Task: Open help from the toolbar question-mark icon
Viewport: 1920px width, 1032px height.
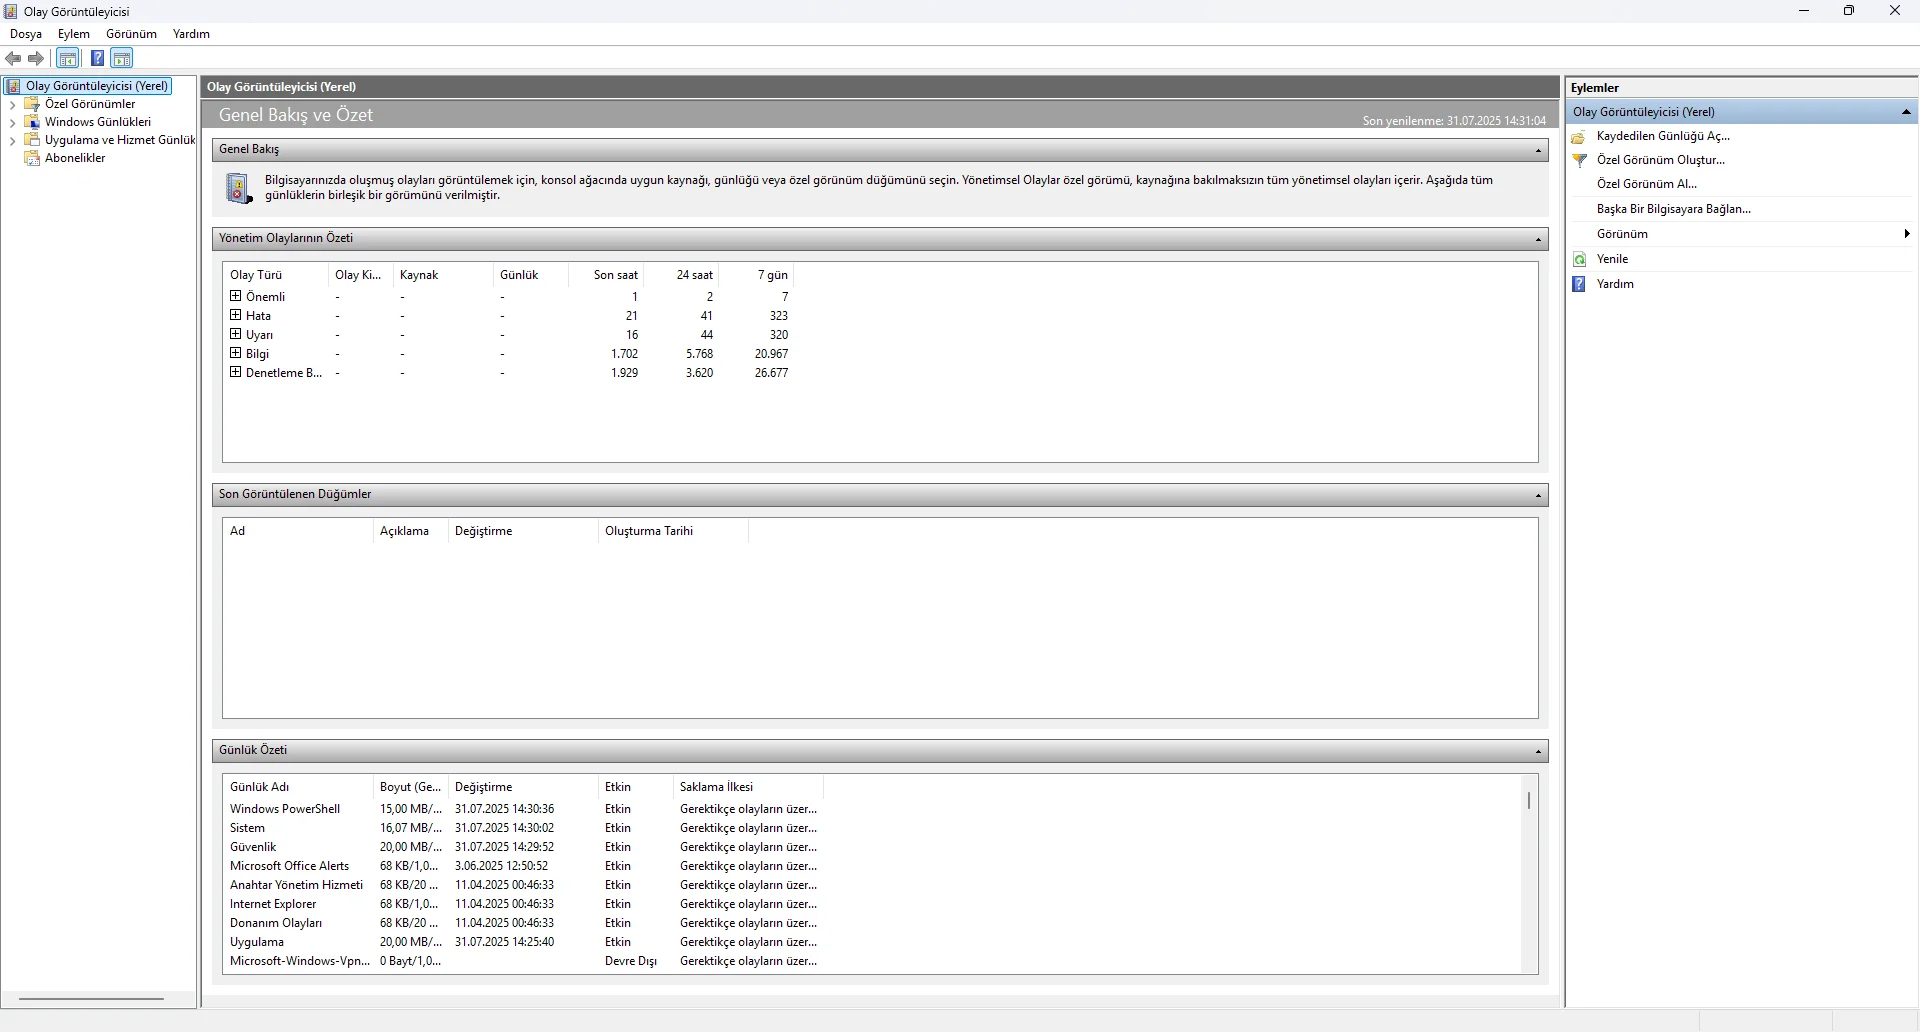Action: 97,58
